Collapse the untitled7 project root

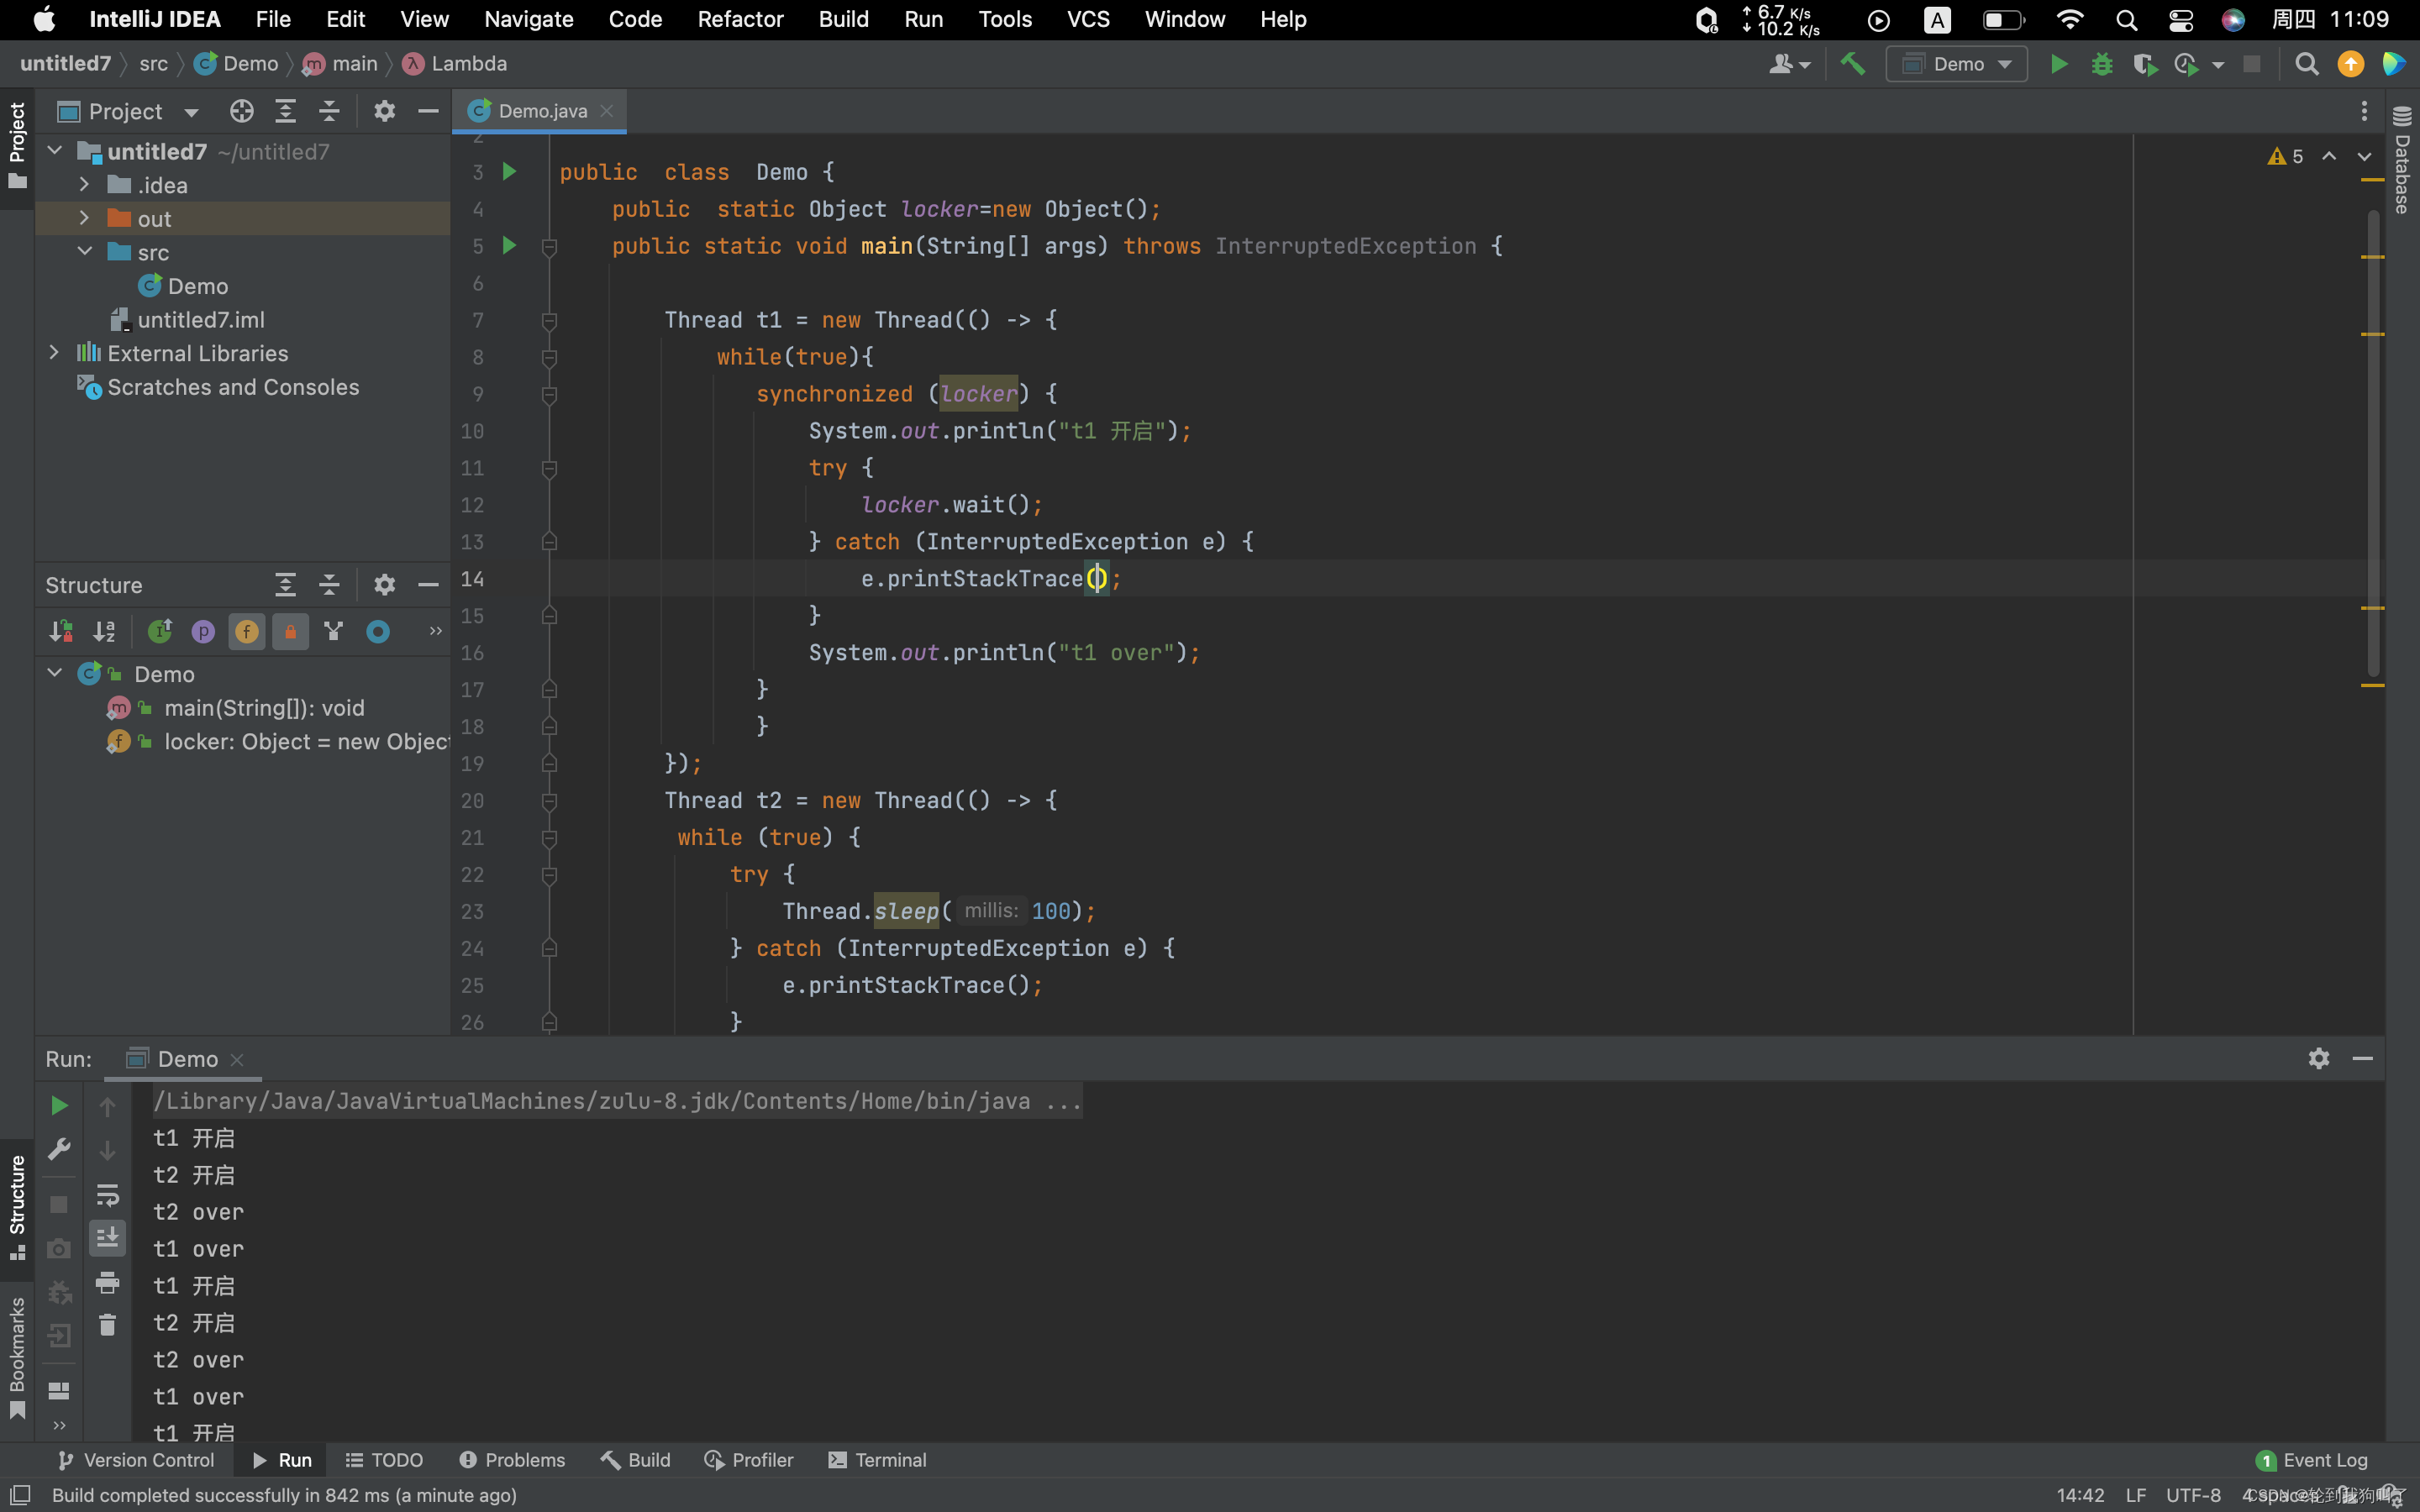pyautogui.click(x=55, y=151)
